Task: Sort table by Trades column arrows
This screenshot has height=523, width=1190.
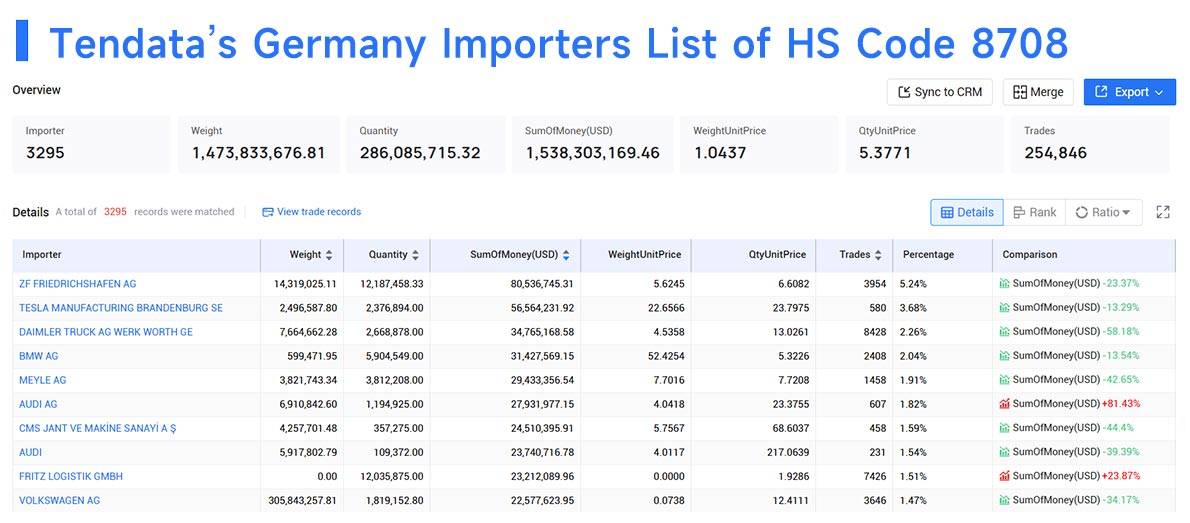Action: pos(878,255)
